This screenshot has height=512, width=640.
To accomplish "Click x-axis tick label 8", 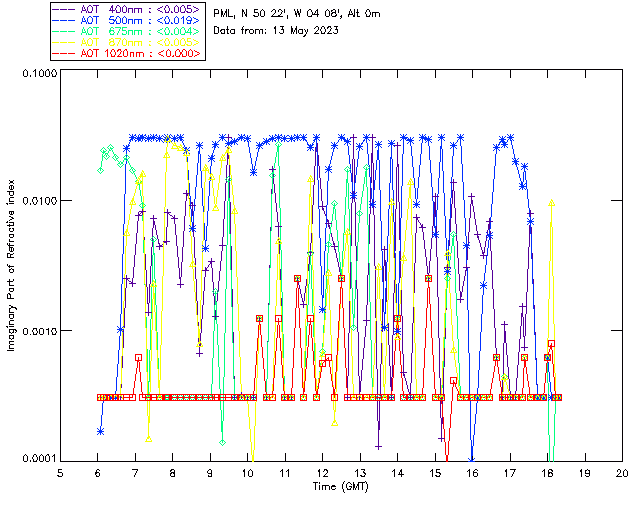I will pos(173,473).
